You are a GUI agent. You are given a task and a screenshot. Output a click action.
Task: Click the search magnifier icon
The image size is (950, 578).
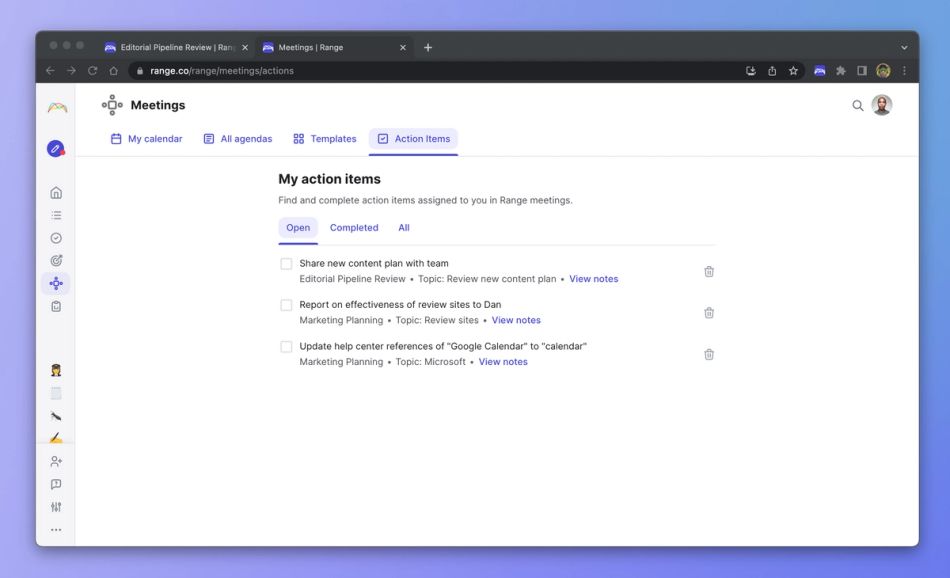[x=858, y=105]
